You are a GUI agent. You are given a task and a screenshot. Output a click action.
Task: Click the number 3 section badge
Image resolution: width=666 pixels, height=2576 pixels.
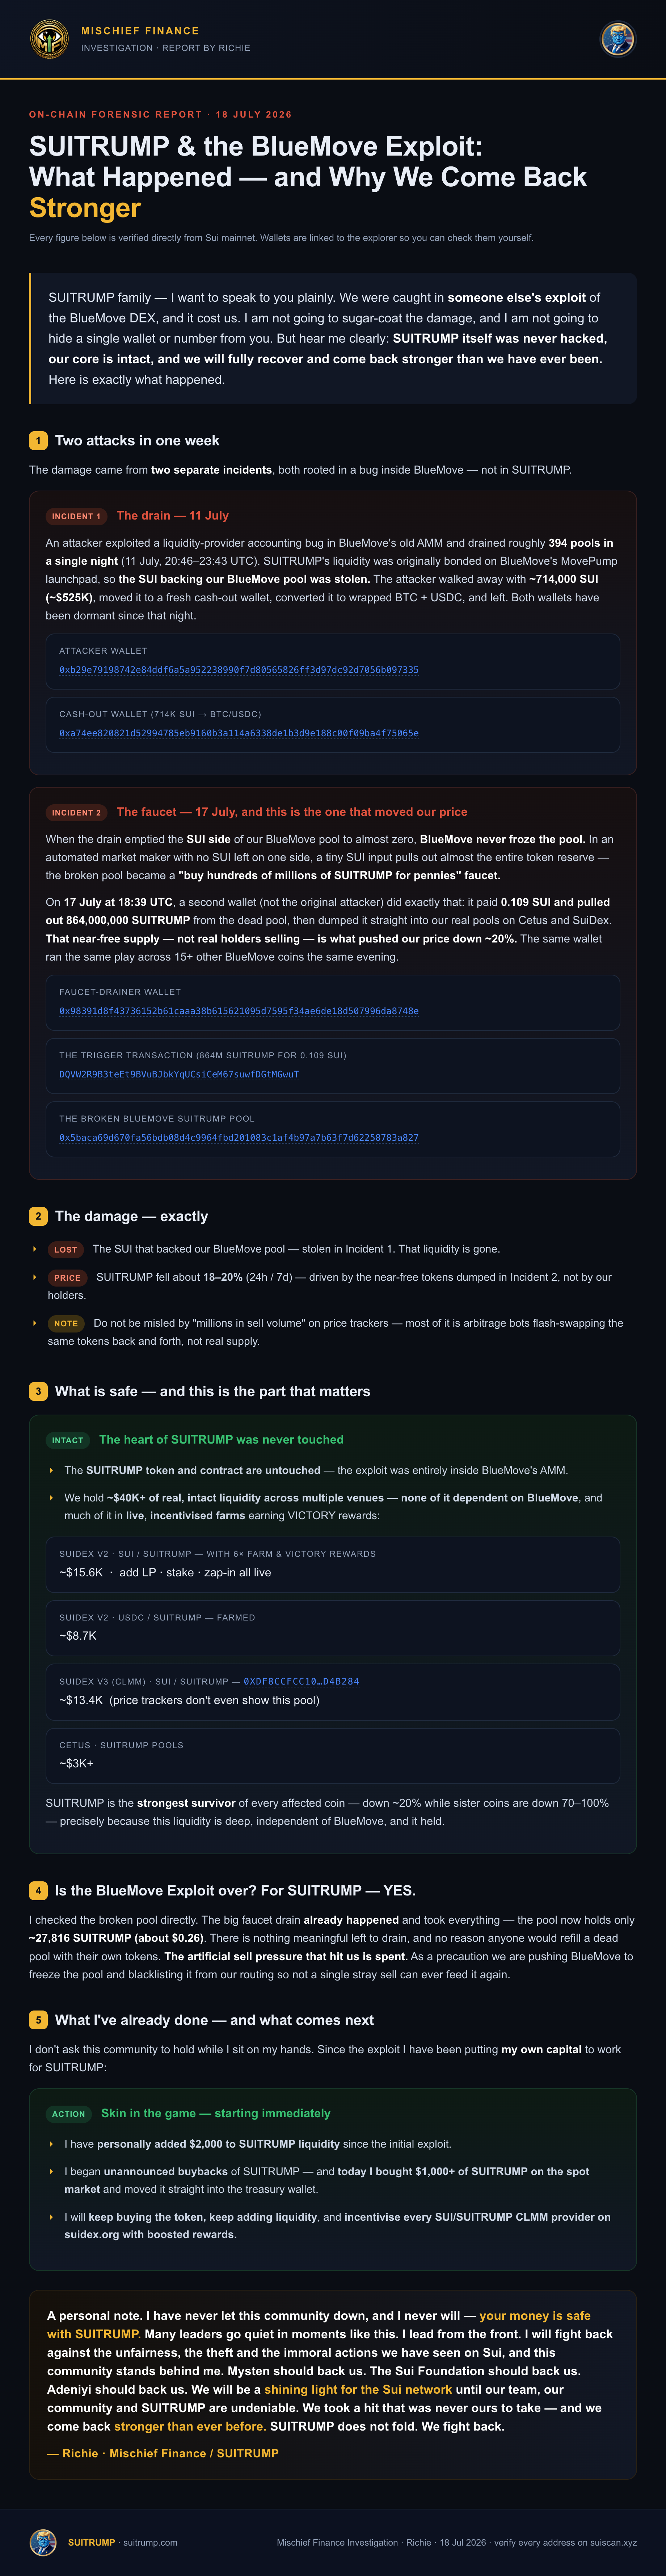click(38, 1391)
